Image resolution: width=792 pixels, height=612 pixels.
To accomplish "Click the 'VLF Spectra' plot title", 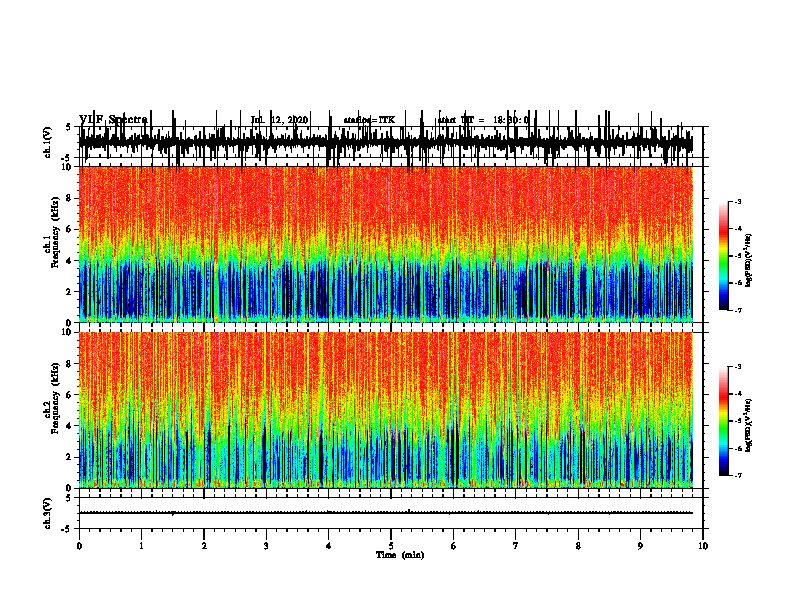I will coord(113,120).
